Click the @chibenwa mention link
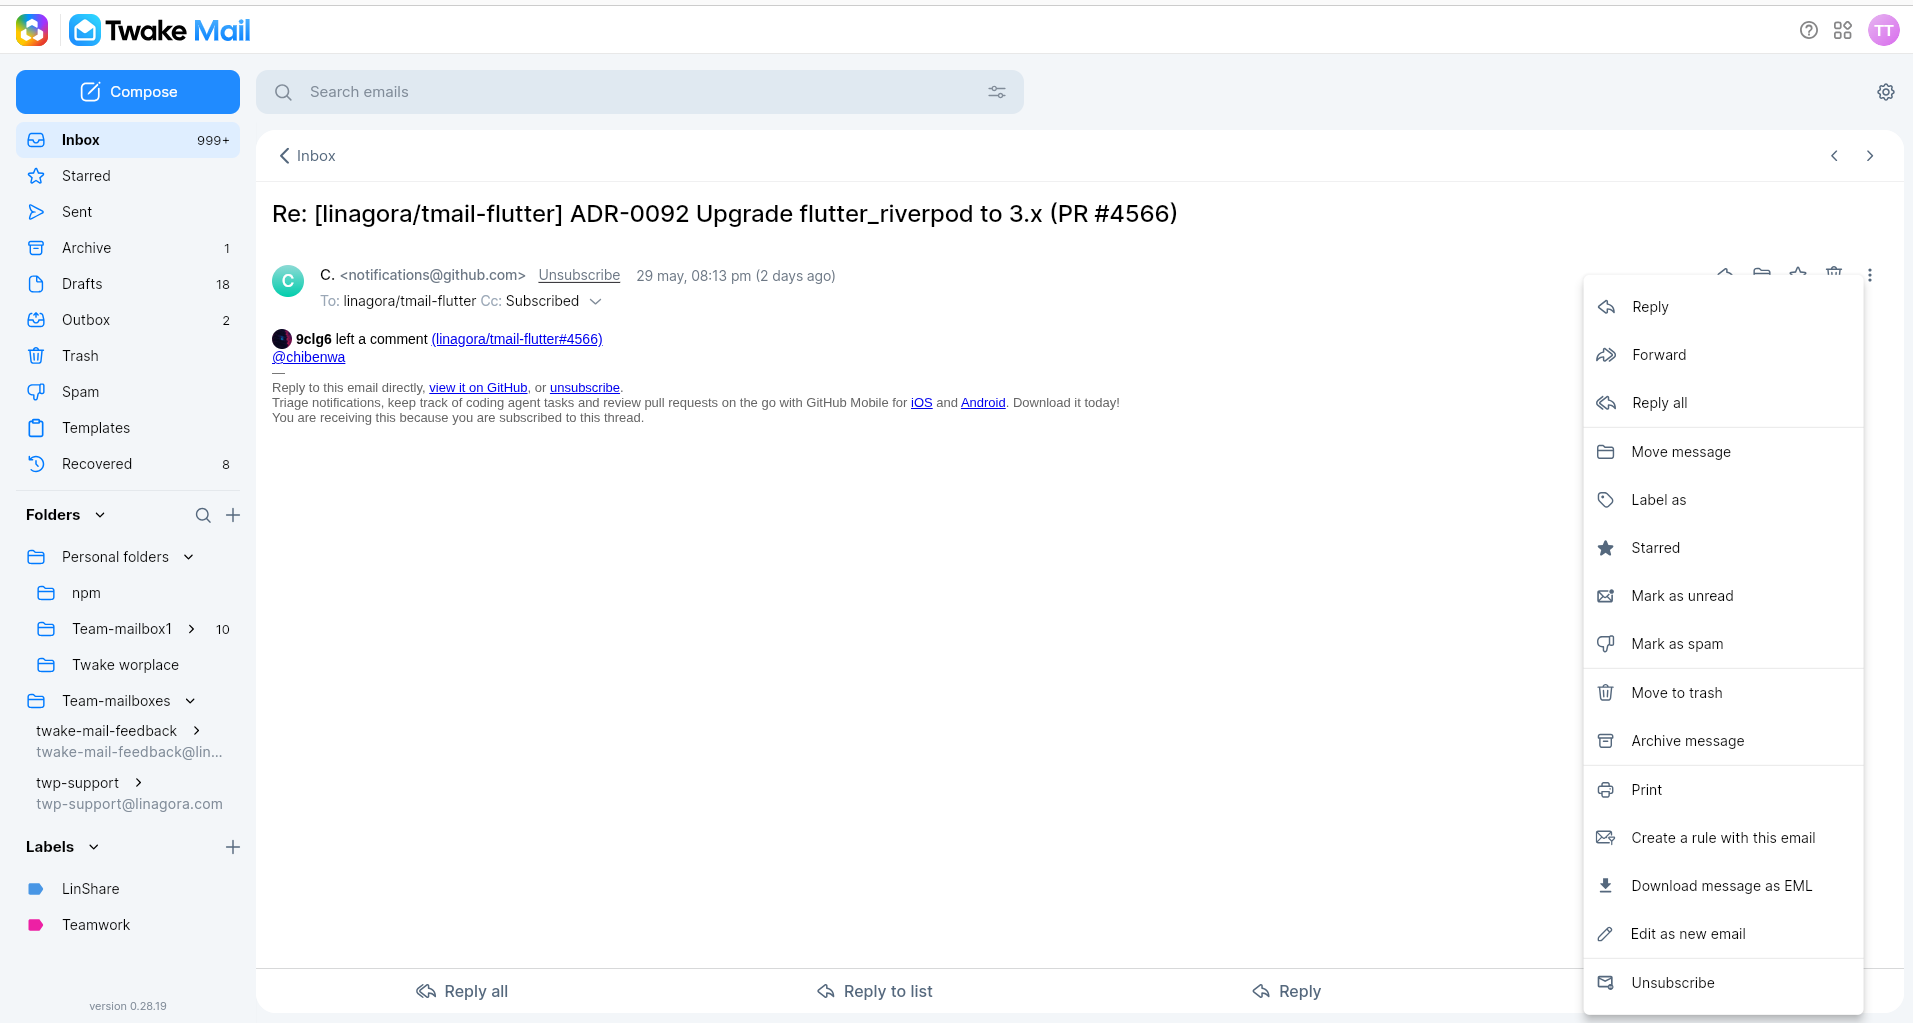The height and width of the screenshot is (1023, 1913). (309, 357)
